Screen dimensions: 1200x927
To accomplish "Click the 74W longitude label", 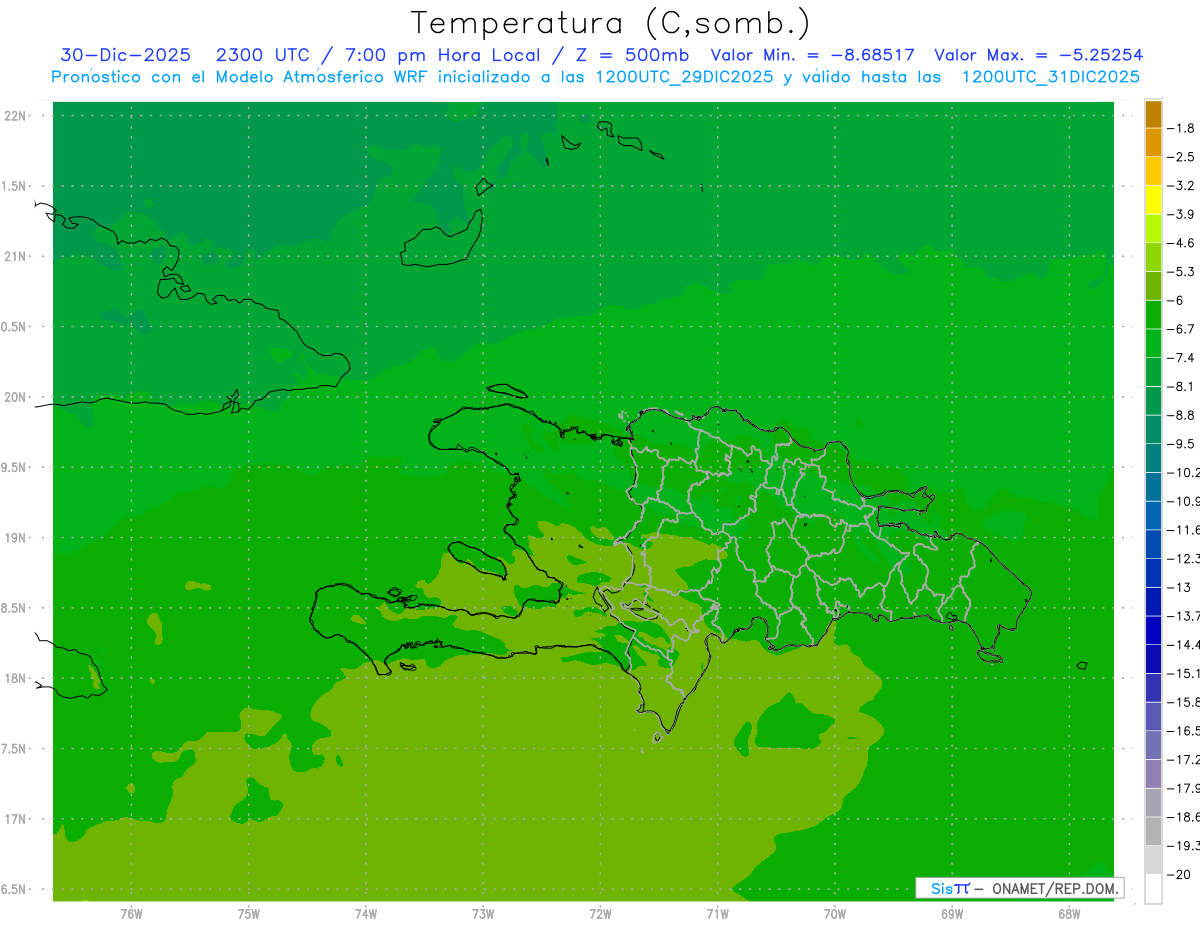I will 365,913.
